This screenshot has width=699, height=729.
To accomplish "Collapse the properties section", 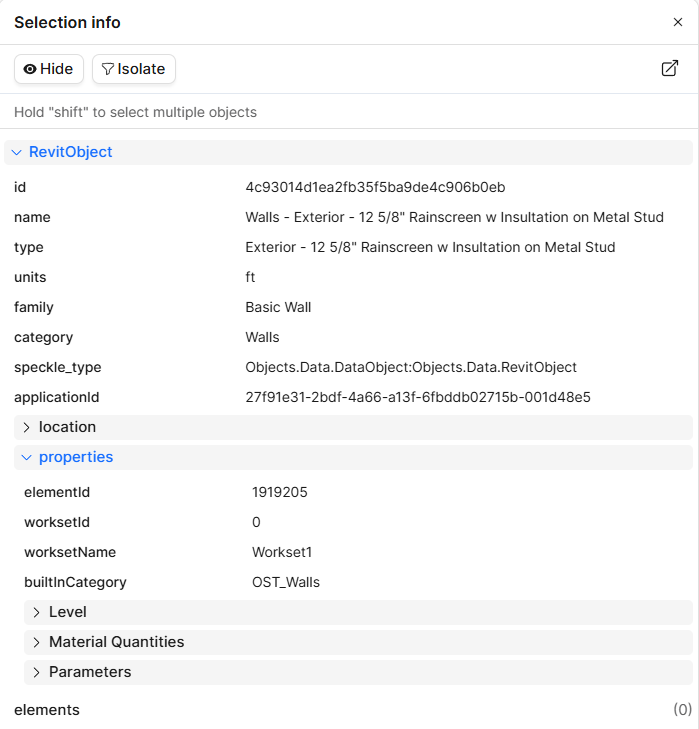I will tap(353, 457).
